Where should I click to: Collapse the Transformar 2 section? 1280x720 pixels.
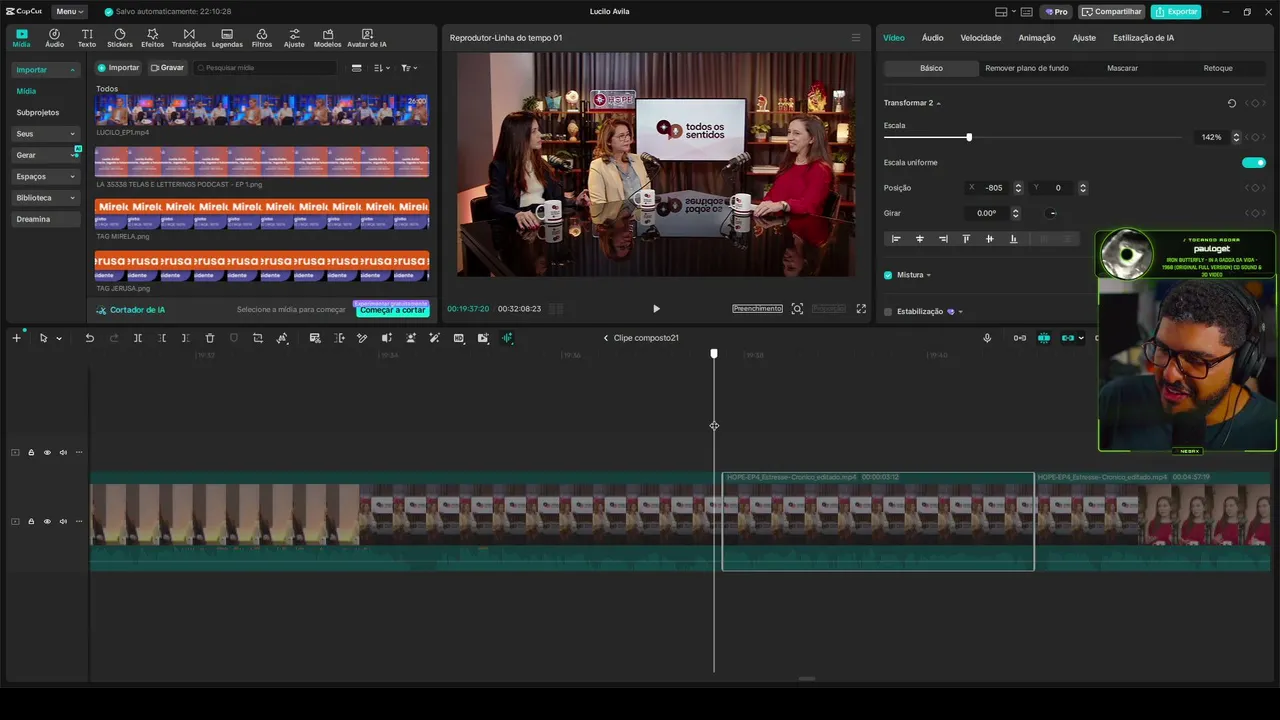point(939,103)
